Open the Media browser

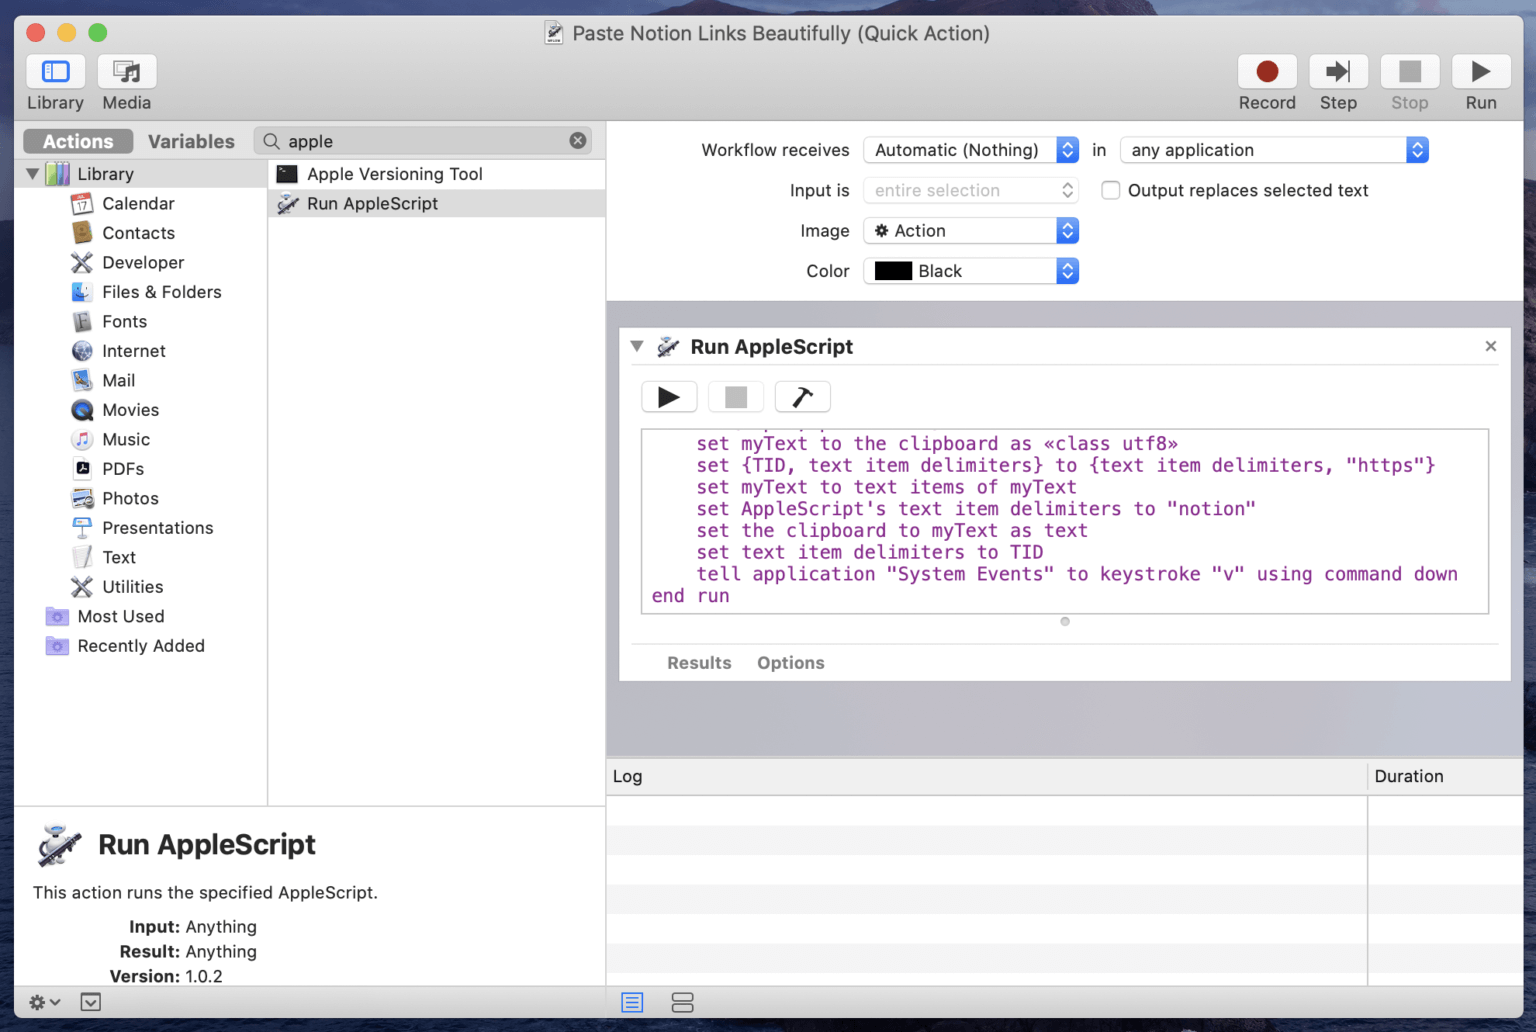coord(126,71)
